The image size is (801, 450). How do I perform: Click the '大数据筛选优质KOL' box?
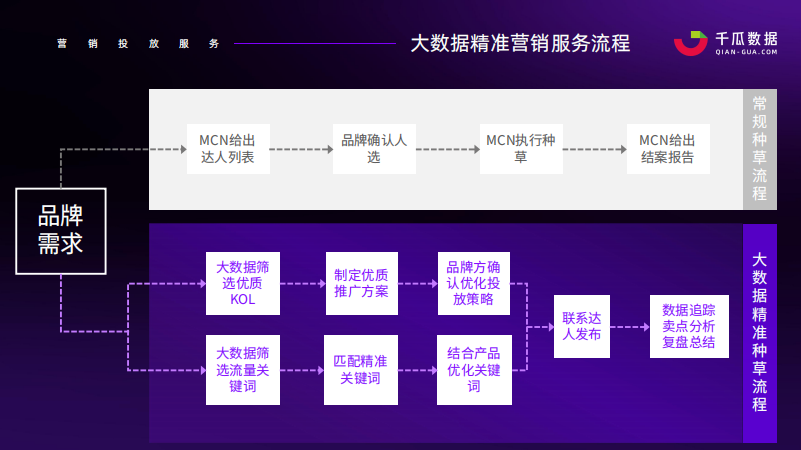243,283
